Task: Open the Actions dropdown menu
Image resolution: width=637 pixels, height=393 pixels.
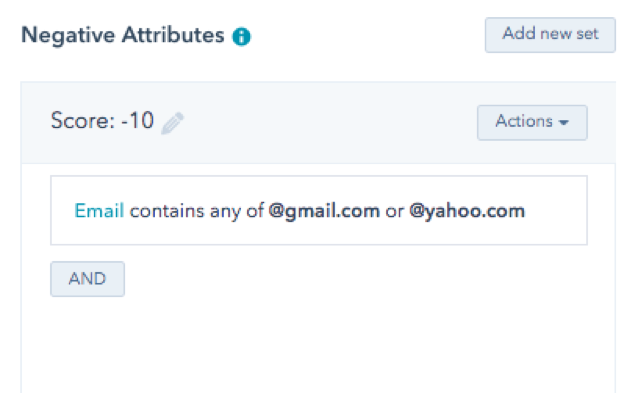Action: point(532,123)
